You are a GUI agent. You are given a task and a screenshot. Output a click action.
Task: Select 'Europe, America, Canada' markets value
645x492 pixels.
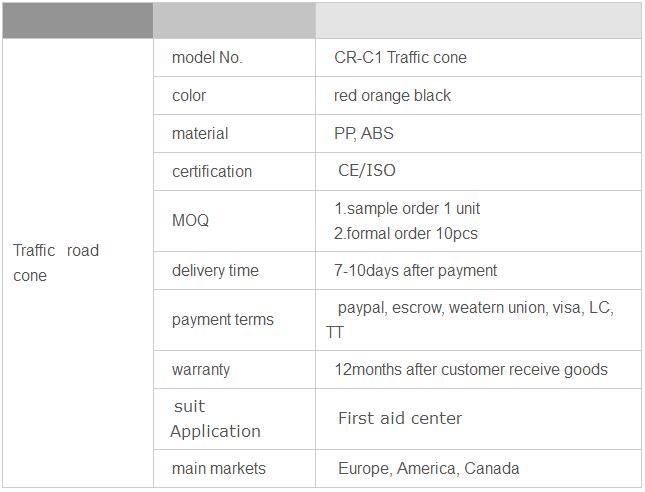tap(428, 469)
